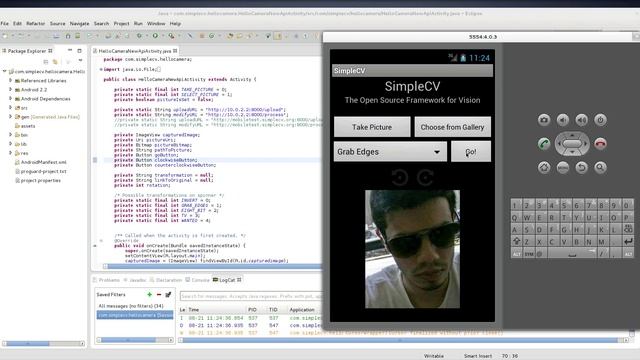Viewport: 640px width, 360px height.
Task: Click the Debug toolbar icon
Action: pos(139,36)
